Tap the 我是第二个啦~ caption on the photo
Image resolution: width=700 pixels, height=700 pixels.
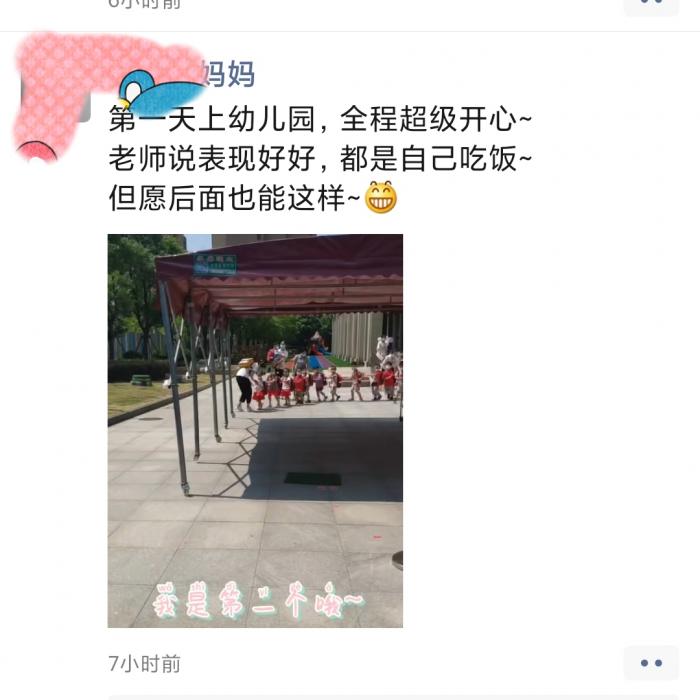[258, 600]
